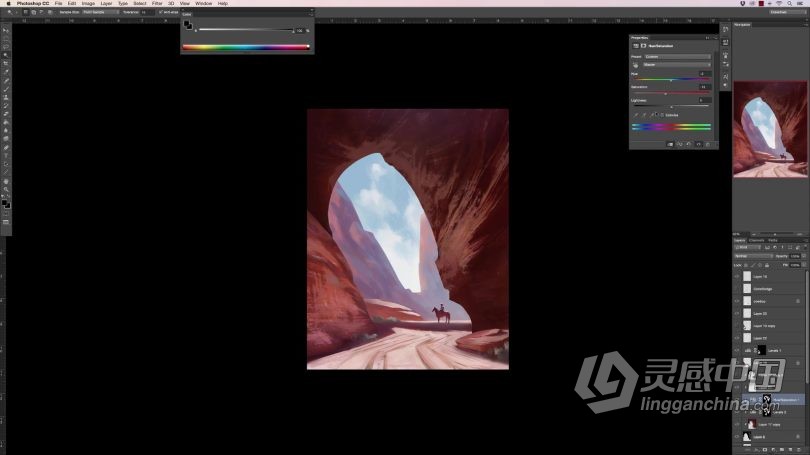Click the link layers icon in Layers footer

[x=747, y=449]
